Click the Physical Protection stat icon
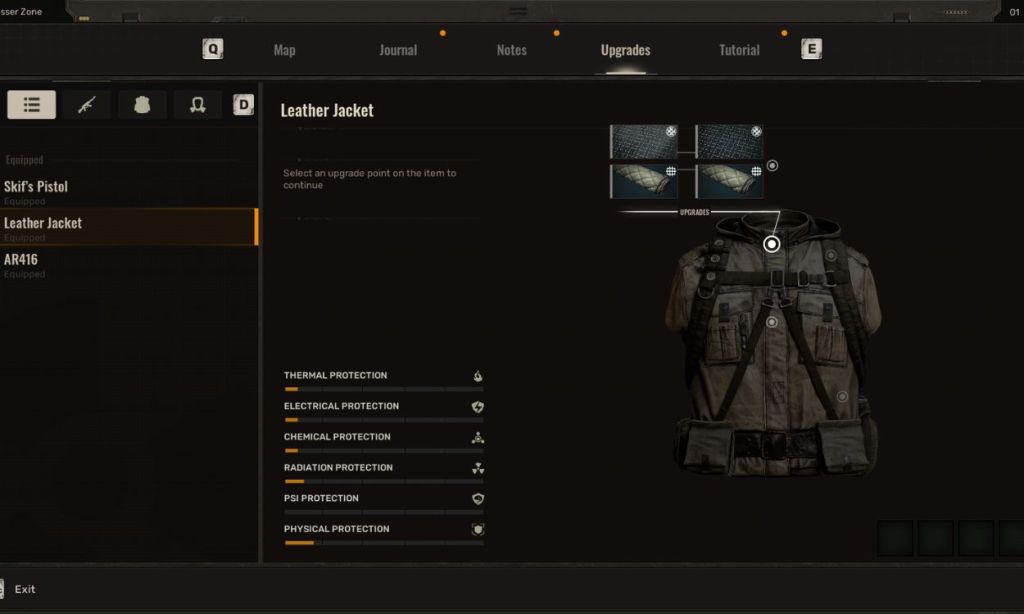Viewport: 1024px width, 614px height. tap(478, 528)
